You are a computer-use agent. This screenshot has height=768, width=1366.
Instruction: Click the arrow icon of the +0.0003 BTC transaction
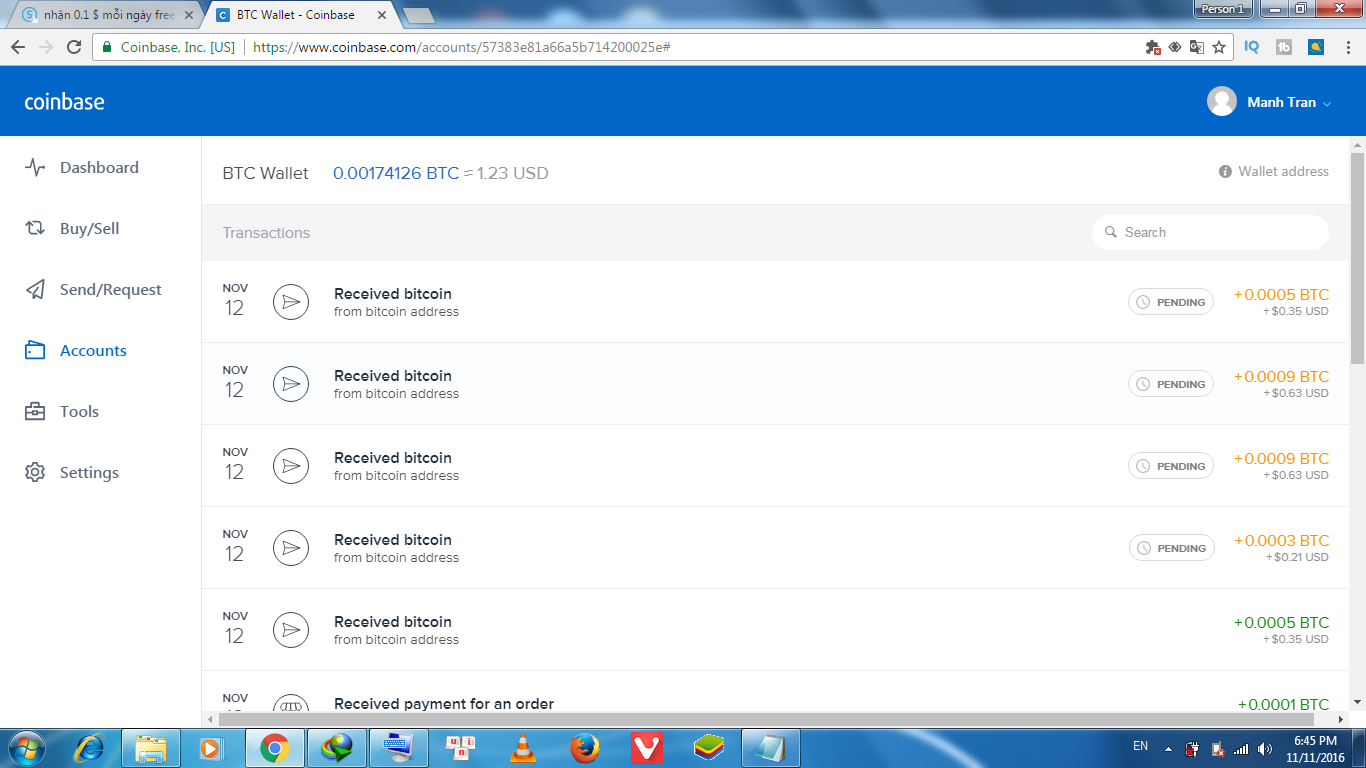tap(291, 548)
